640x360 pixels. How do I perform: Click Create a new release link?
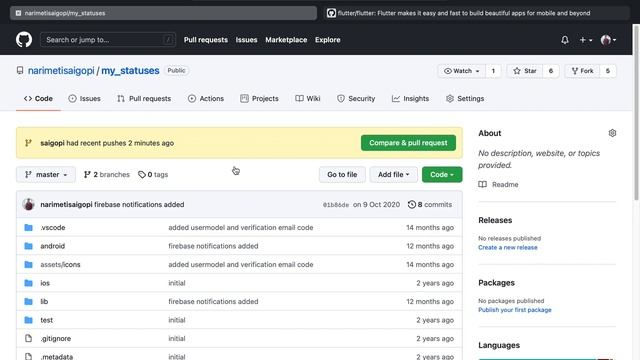508,247
